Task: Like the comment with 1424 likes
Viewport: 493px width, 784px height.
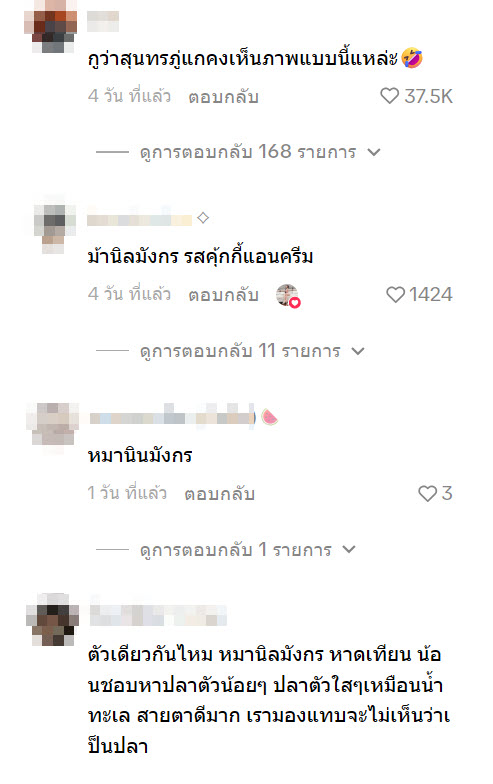Action: 395,294
